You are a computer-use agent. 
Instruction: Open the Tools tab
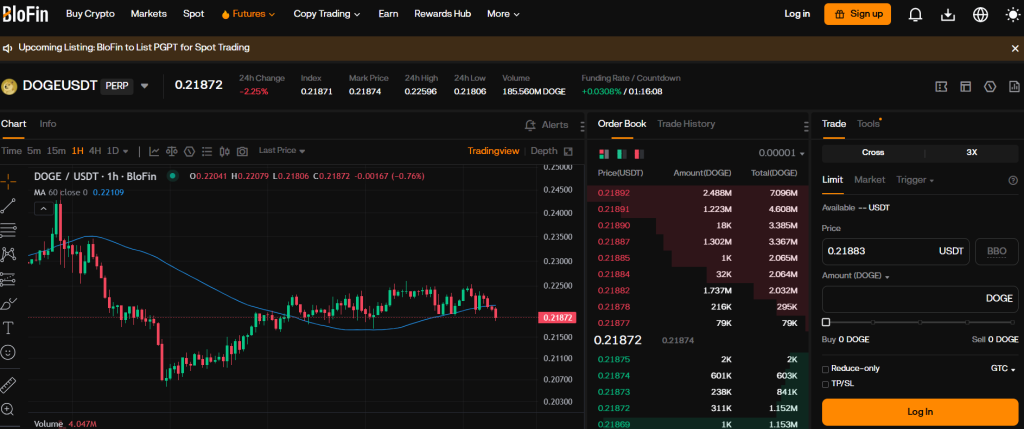point(868,124)
